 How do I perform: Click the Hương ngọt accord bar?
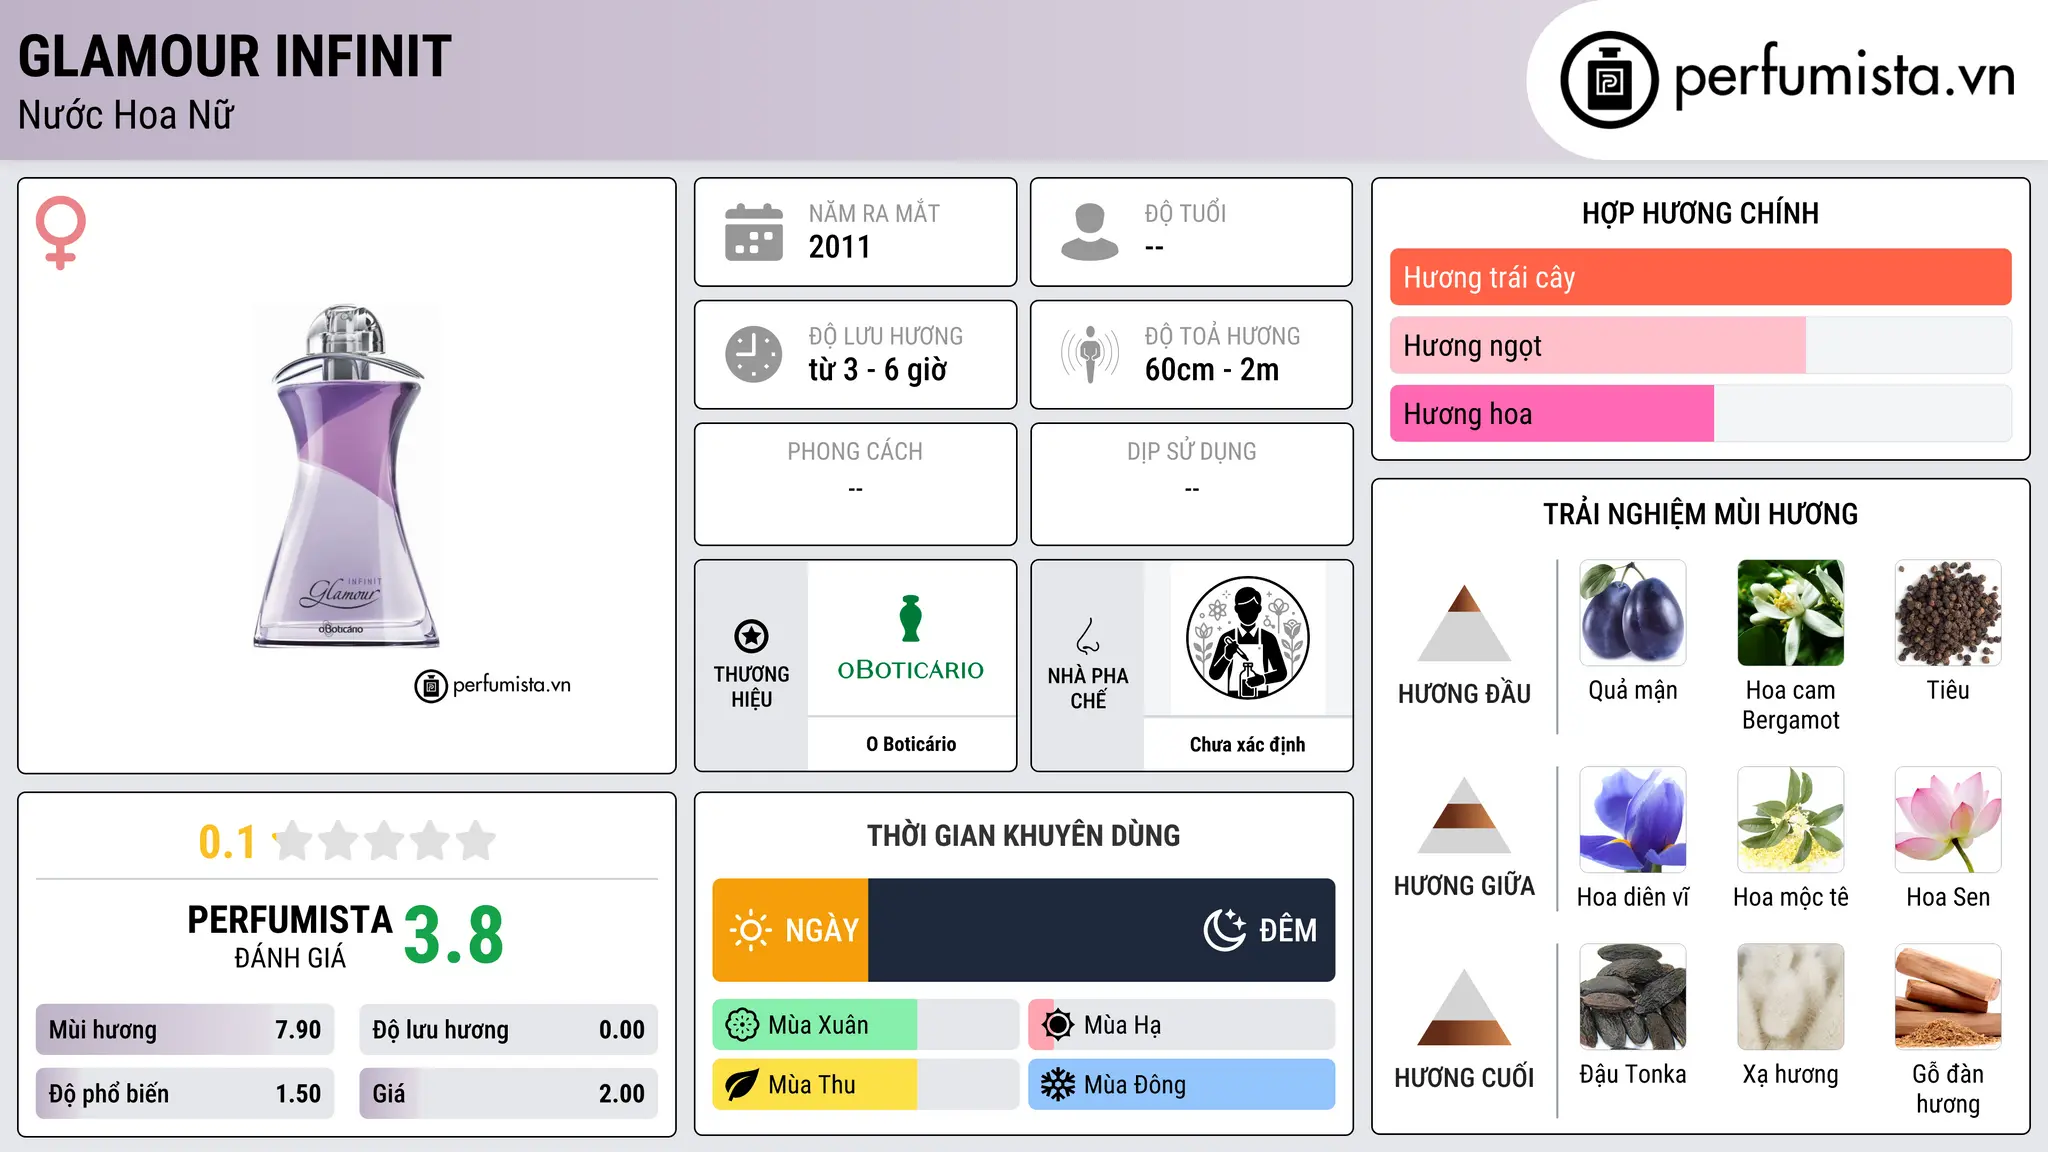[1700, 345]
